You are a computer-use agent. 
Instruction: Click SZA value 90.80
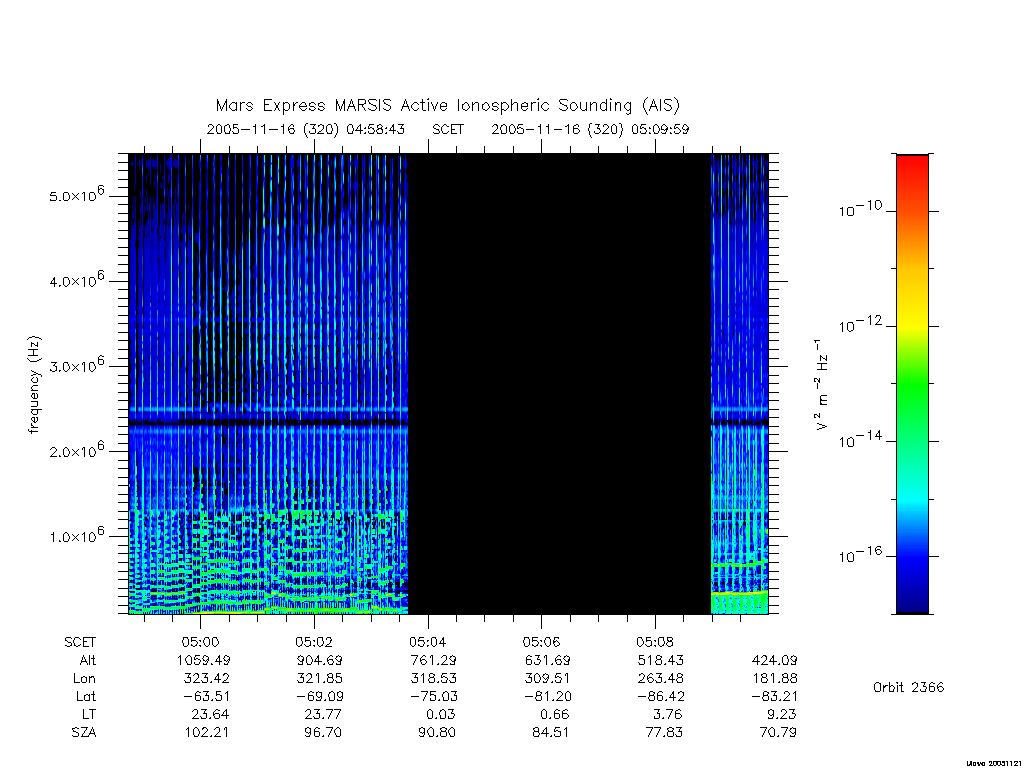[436, 733]
